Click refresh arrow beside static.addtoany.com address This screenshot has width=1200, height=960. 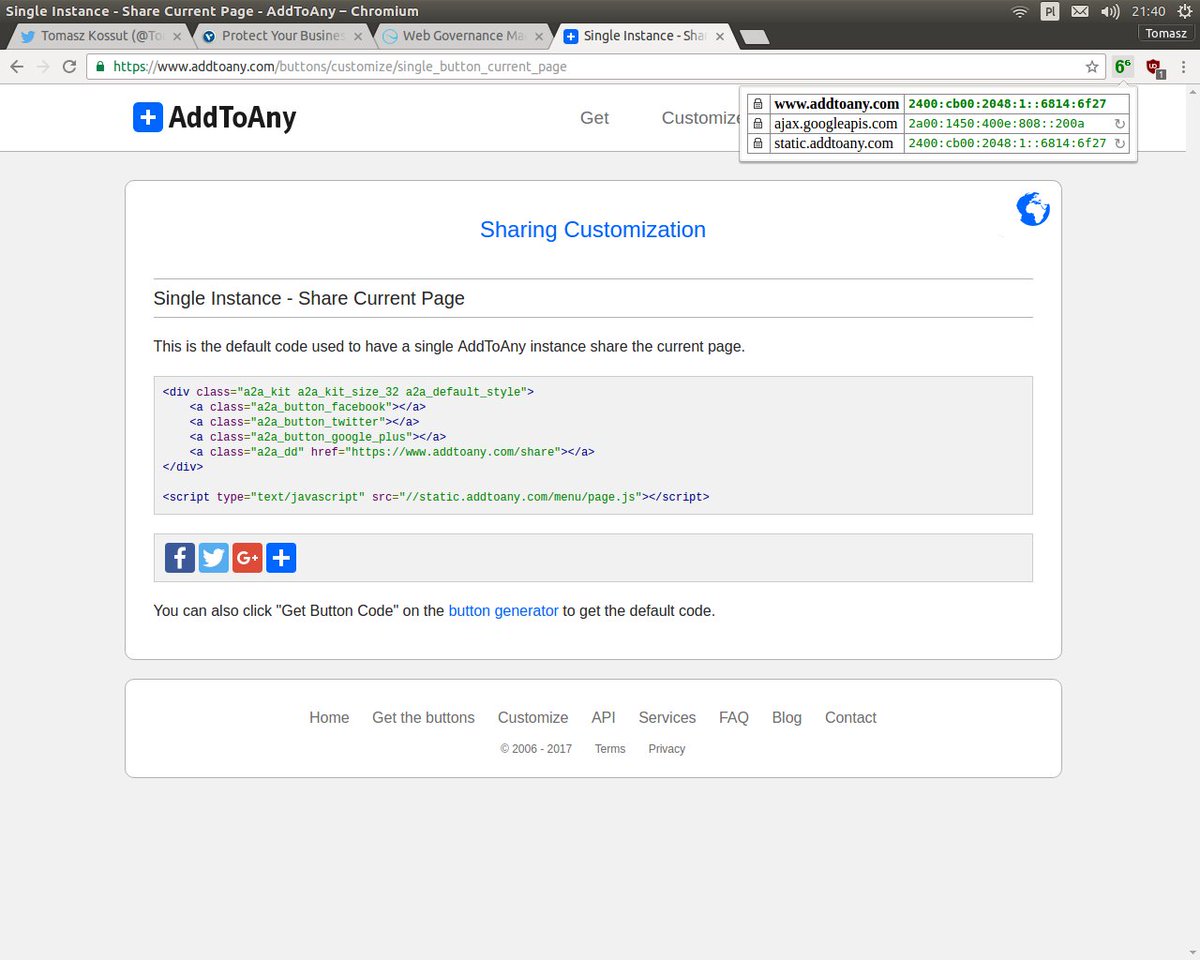[x=1120, y=143]
